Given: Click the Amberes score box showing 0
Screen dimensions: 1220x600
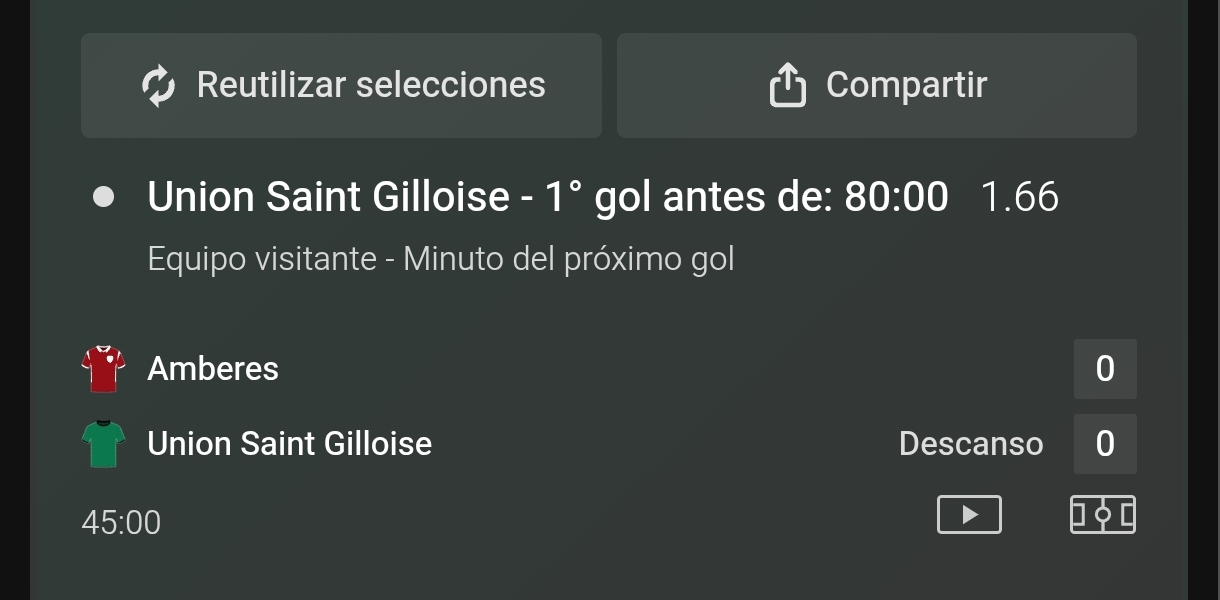Looking at the screenshot, I should tap(1105, 369).
